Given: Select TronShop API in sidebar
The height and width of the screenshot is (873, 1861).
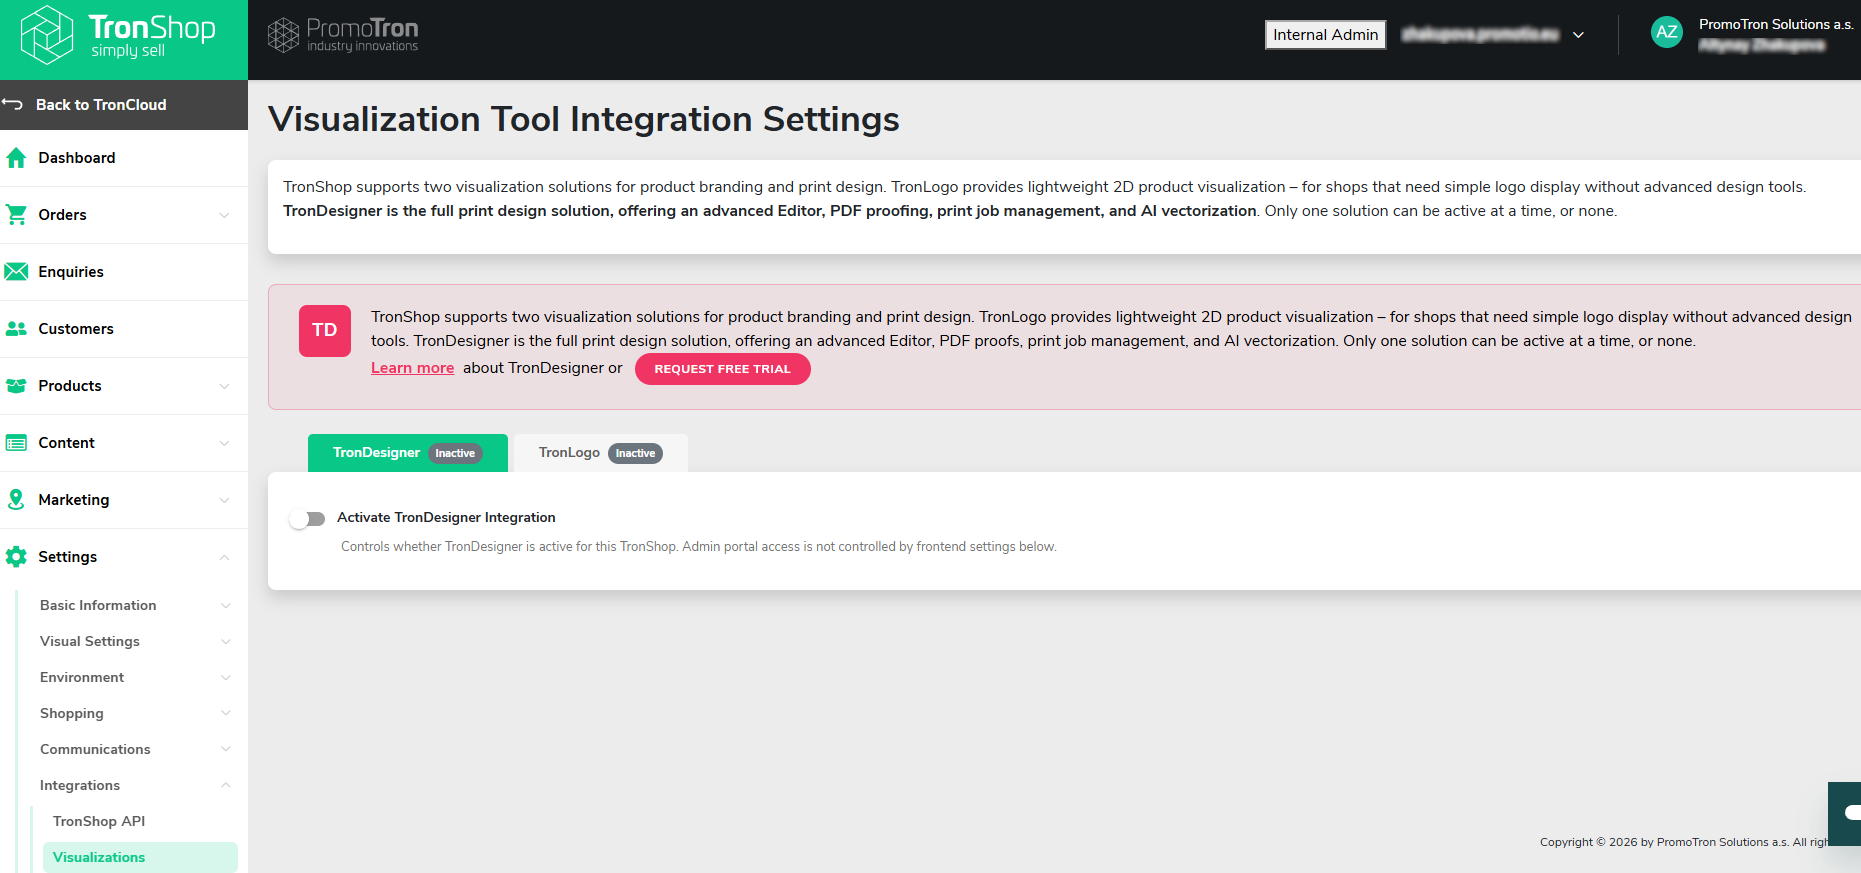Looking at the screenshot, I should (x=99, y=821).
